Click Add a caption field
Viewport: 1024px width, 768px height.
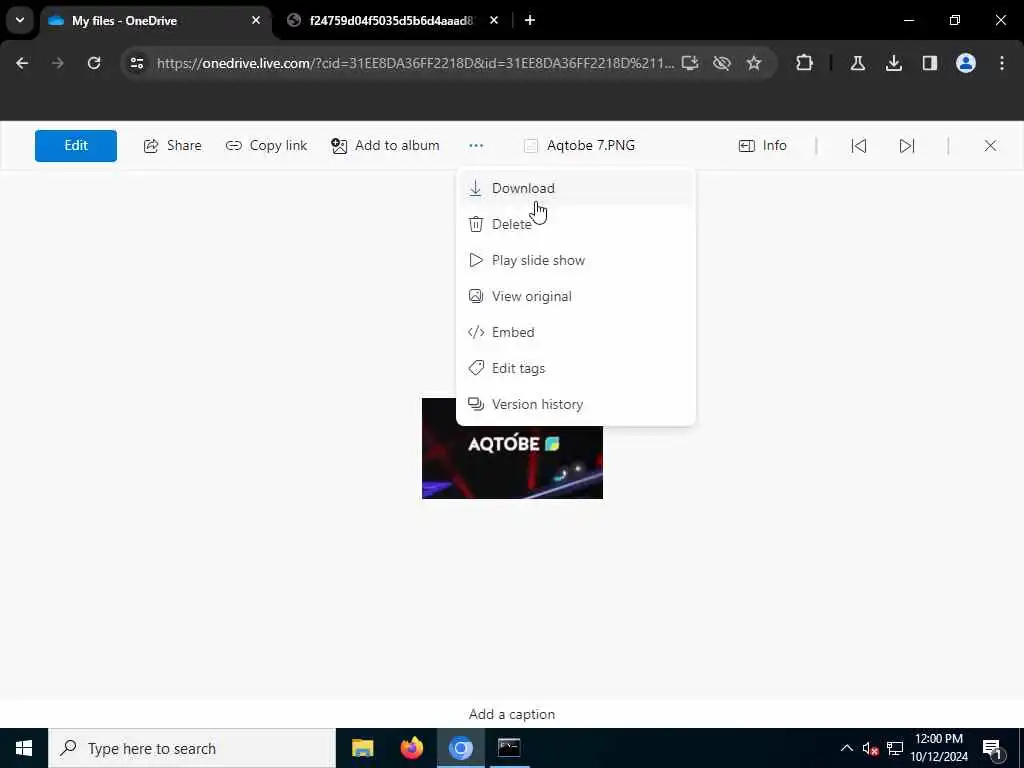click(x=512, y=714)
